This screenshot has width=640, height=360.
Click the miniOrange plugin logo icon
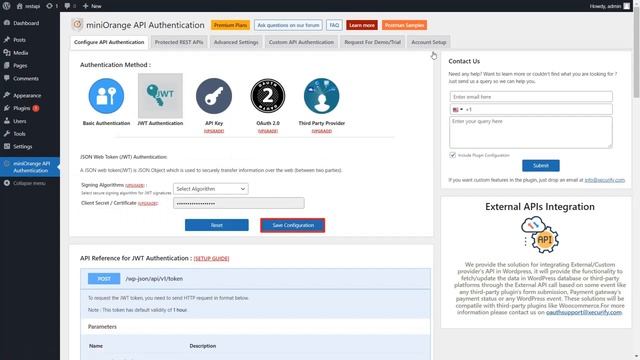(x=77, y=25)
